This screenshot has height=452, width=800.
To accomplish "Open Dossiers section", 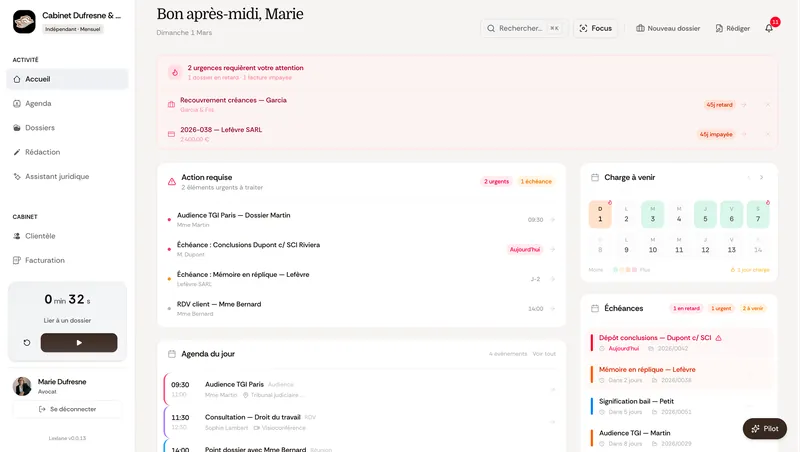I will (x=67, y=128).
